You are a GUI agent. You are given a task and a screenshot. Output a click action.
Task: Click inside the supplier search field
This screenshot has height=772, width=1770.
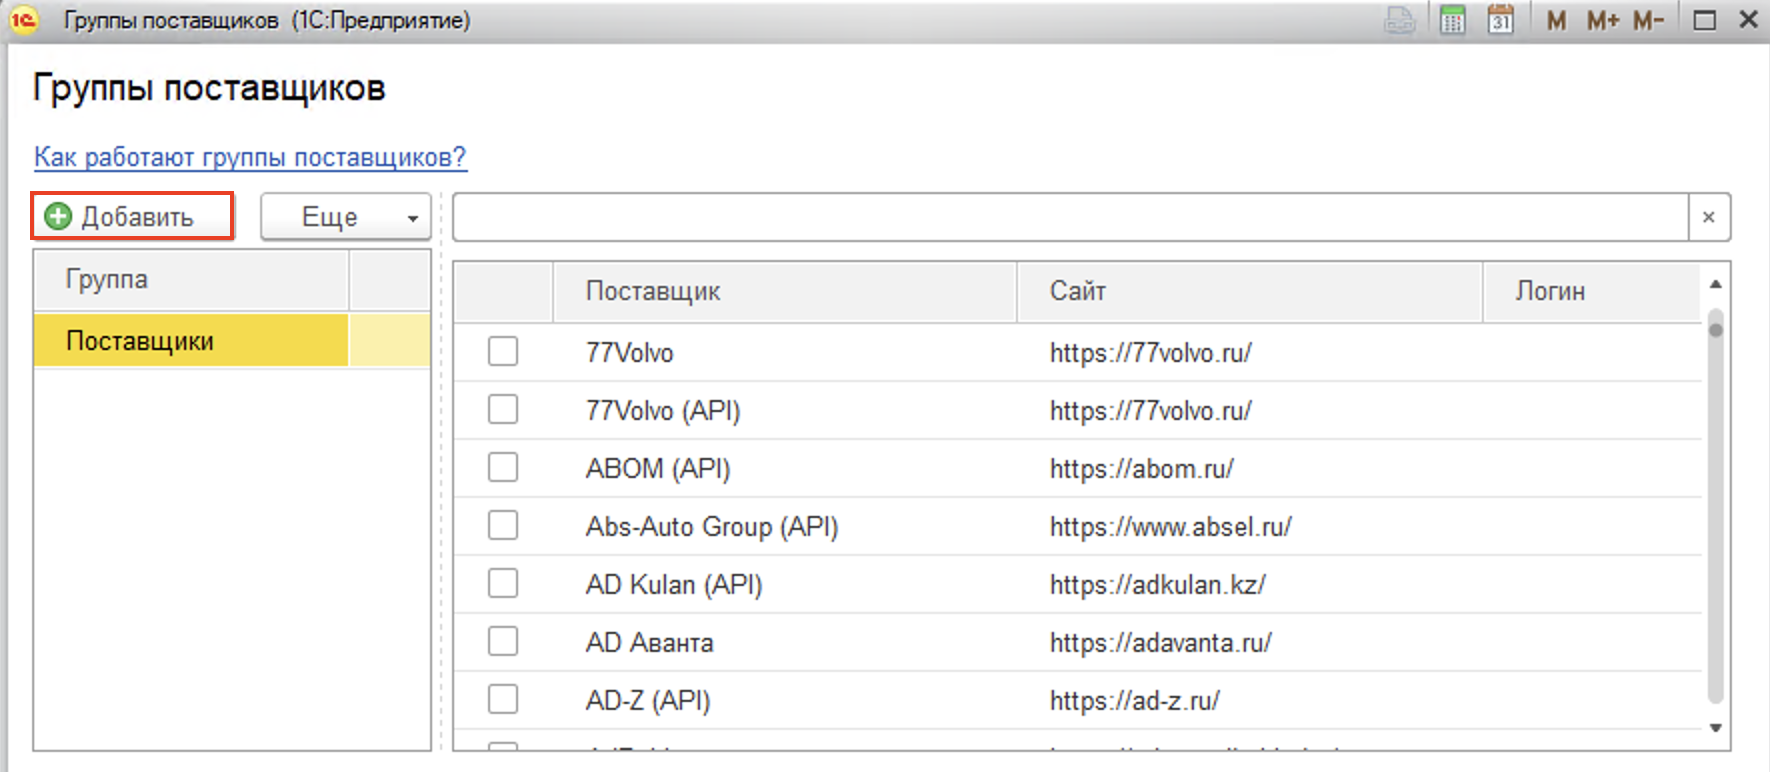point(1070,217)
